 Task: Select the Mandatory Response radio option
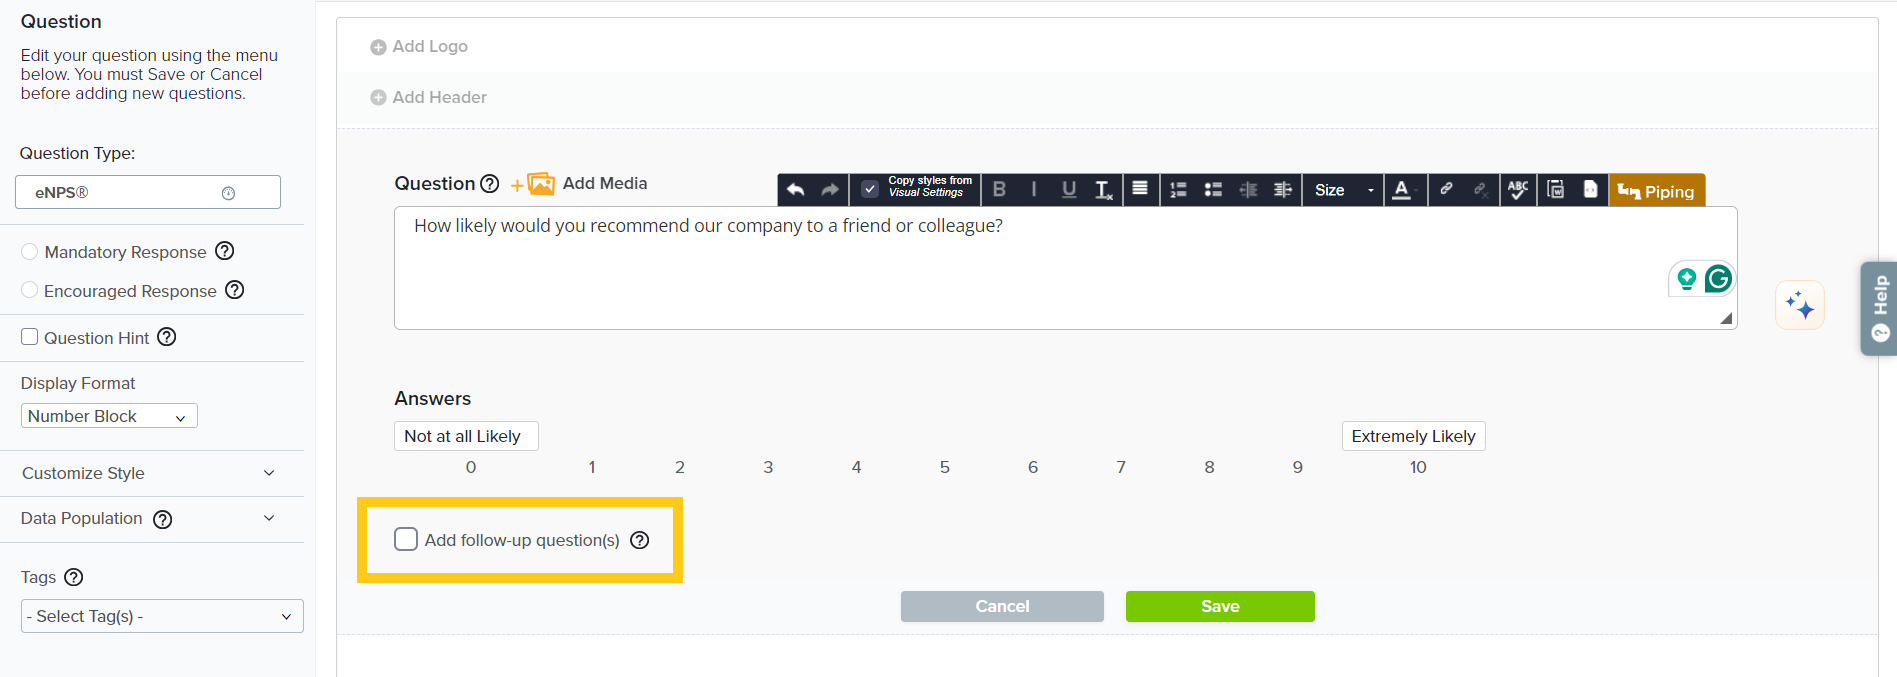click(x=30, y=252)
